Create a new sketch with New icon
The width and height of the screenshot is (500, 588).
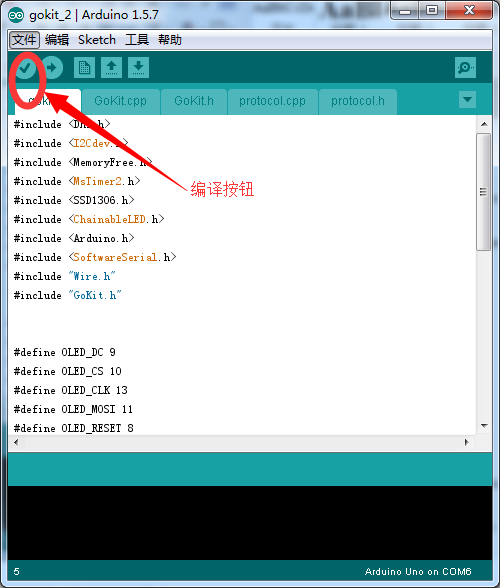[84, 68]
